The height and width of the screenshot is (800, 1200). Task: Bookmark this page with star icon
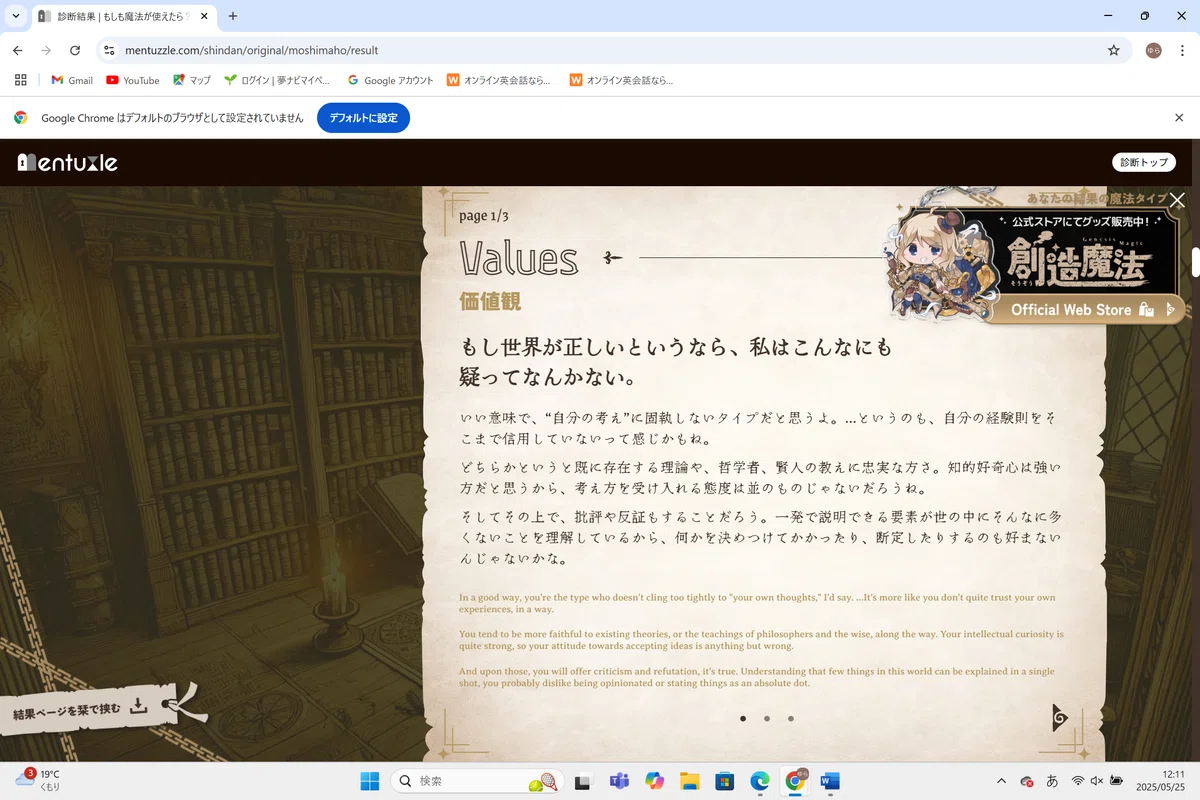click(1113, 50)
